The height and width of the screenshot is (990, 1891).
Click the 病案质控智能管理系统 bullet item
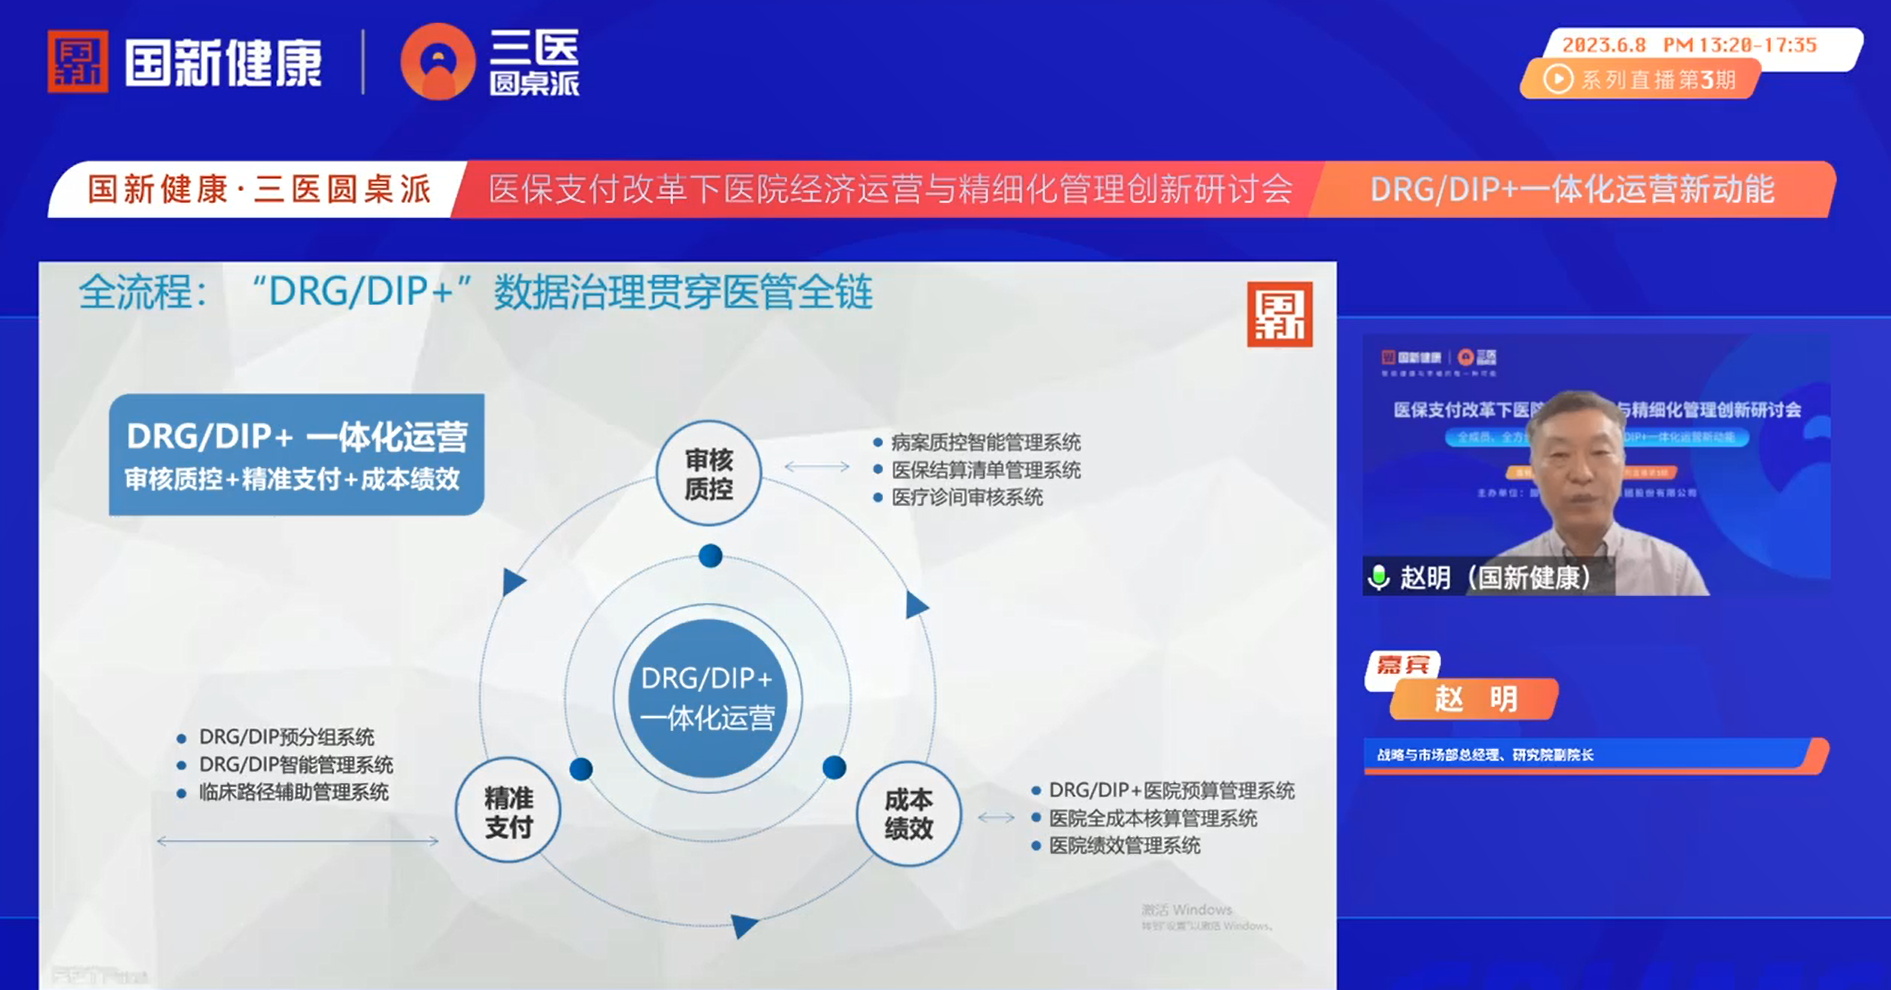coord(985,442)
